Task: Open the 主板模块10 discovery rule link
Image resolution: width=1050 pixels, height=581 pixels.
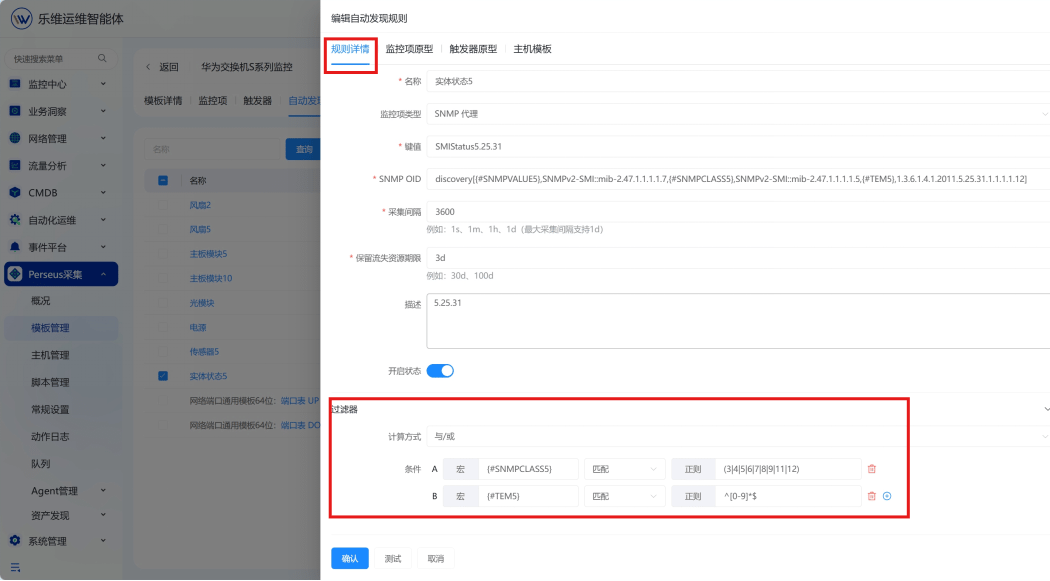Action: click(x=210, y=278)
